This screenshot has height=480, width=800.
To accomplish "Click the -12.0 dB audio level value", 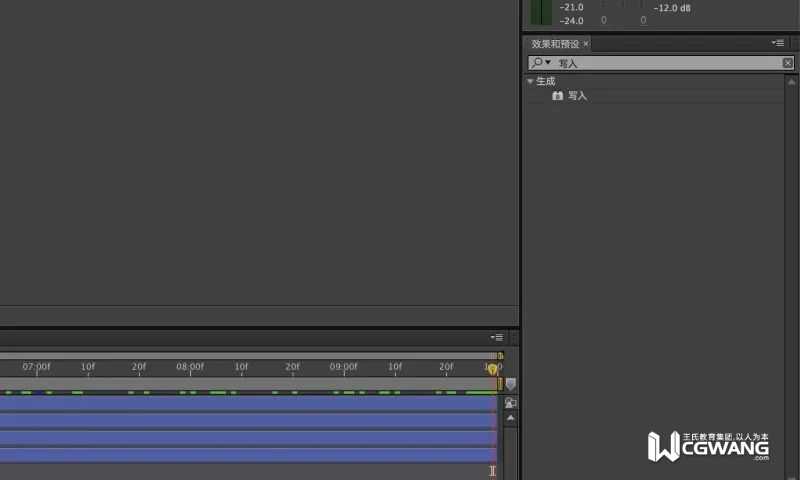I will point(672,8).
